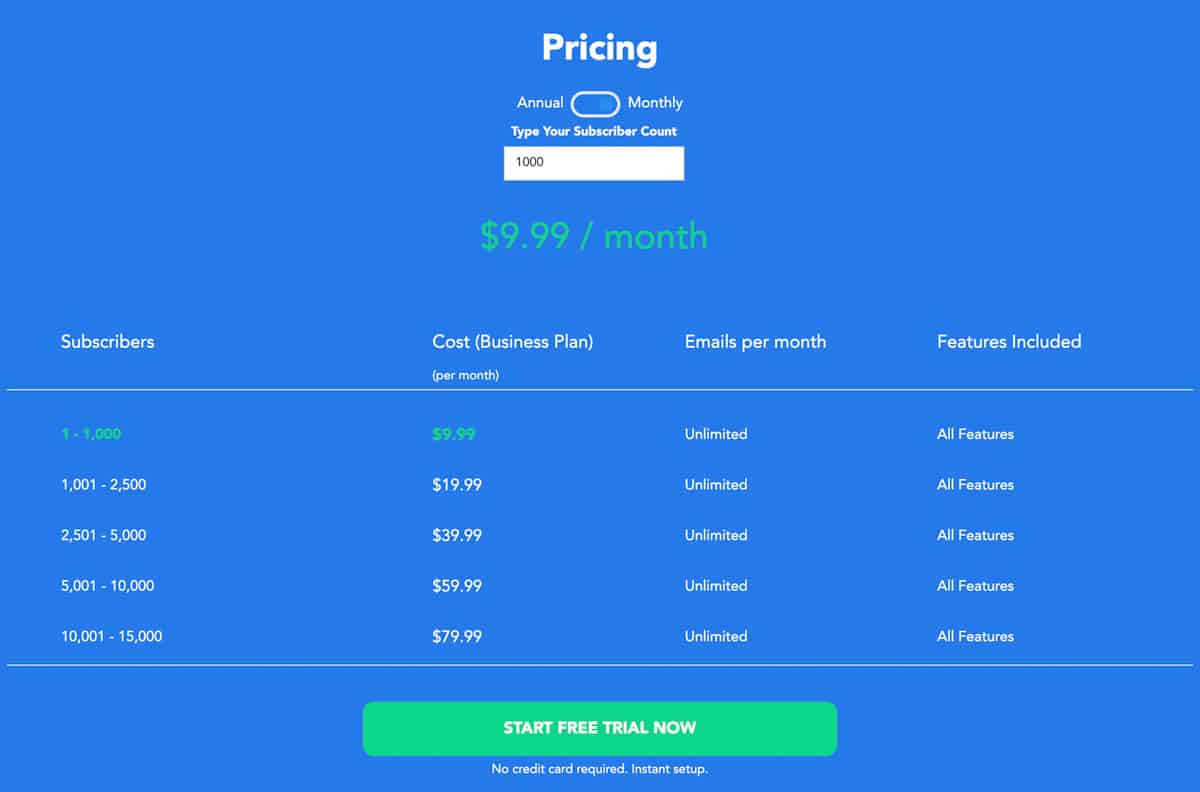Click the Subscribers column header

point(107,342)
